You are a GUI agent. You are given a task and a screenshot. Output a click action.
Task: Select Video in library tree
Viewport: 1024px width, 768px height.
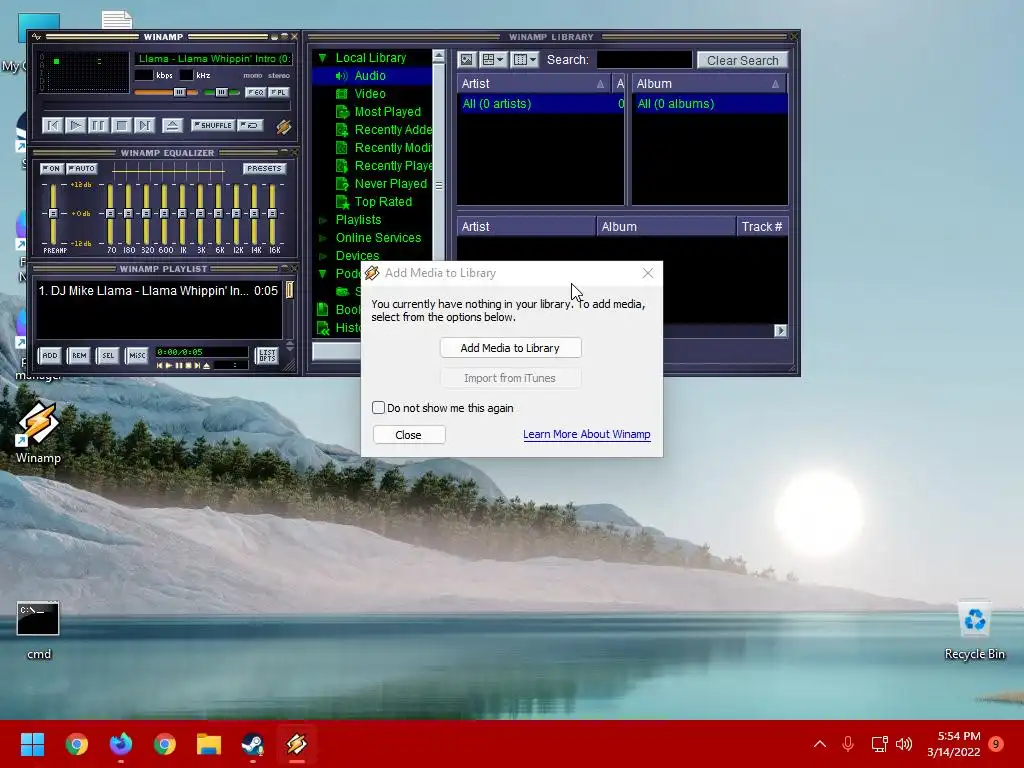tap(370, 93)
